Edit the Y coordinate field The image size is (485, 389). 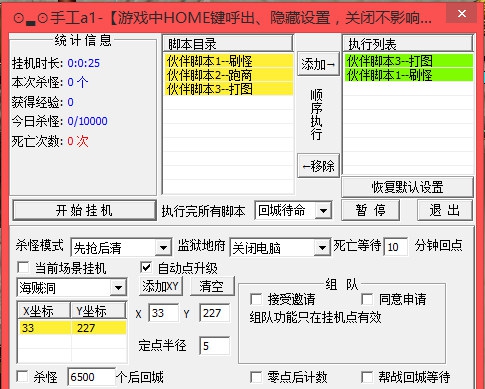pyautogui.click(x=215, y=313)
